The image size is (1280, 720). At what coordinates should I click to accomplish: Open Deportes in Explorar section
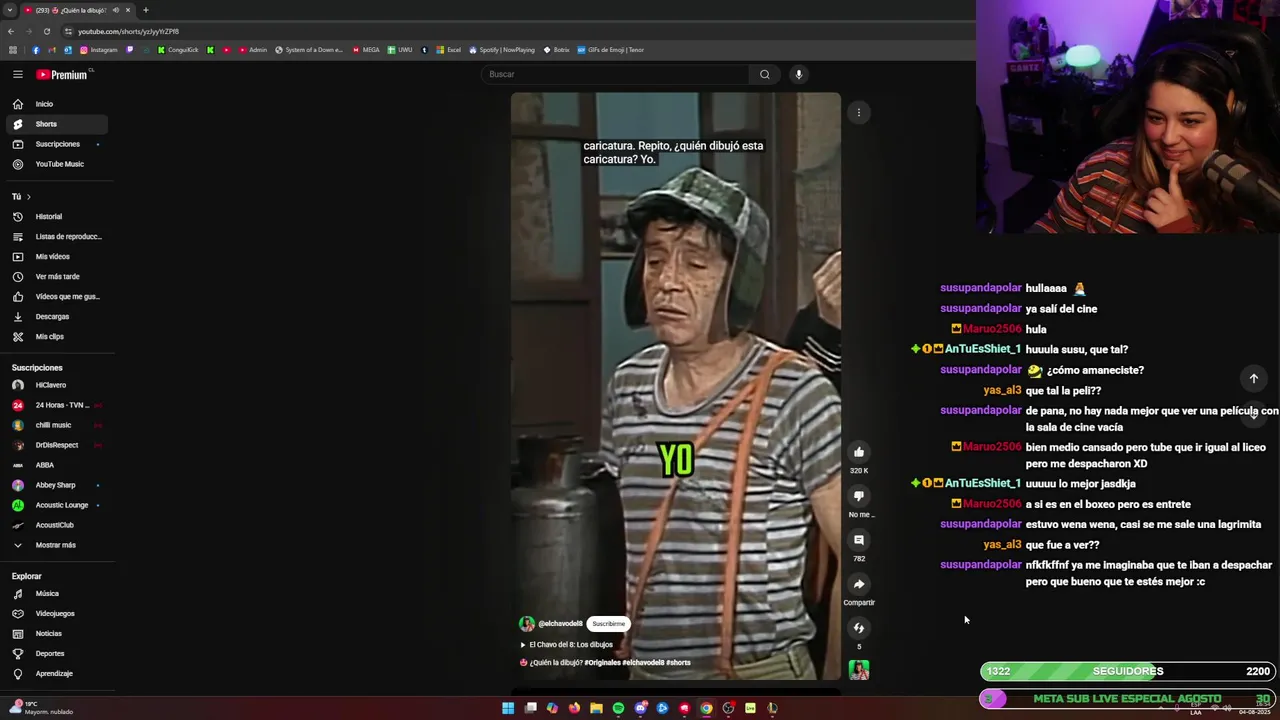coord(56,653)
